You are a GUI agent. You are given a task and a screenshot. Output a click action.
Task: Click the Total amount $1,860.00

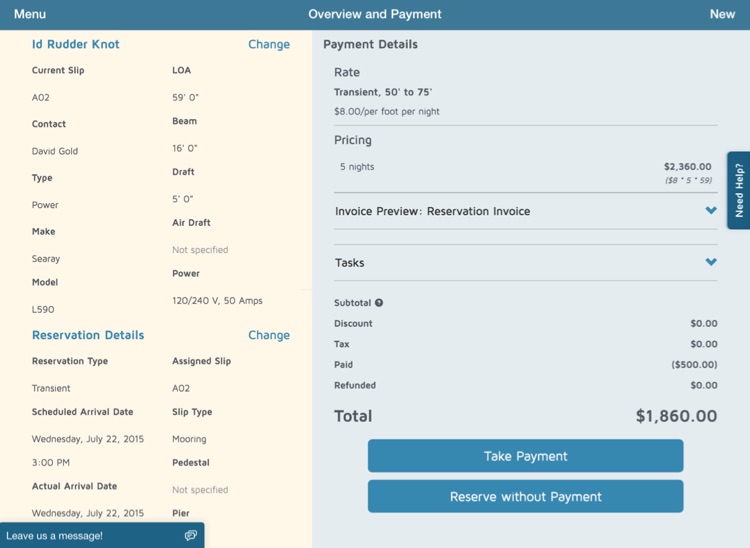click(x=676, y=416)
